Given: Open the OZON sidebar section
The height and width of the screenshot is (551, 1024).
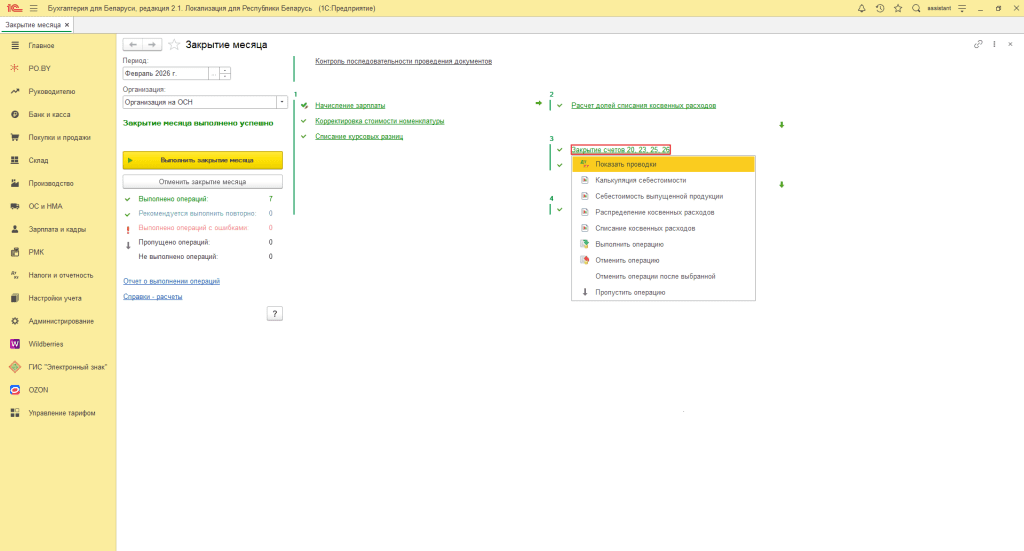Looking at the screenshot, I should 39,390.
